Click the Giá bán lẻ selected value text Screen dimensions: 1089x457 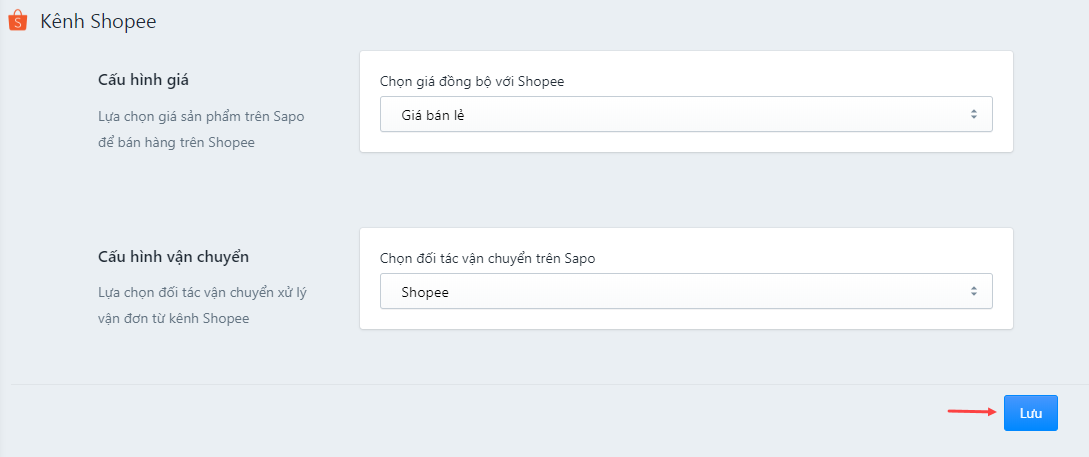tap(433, 115)
